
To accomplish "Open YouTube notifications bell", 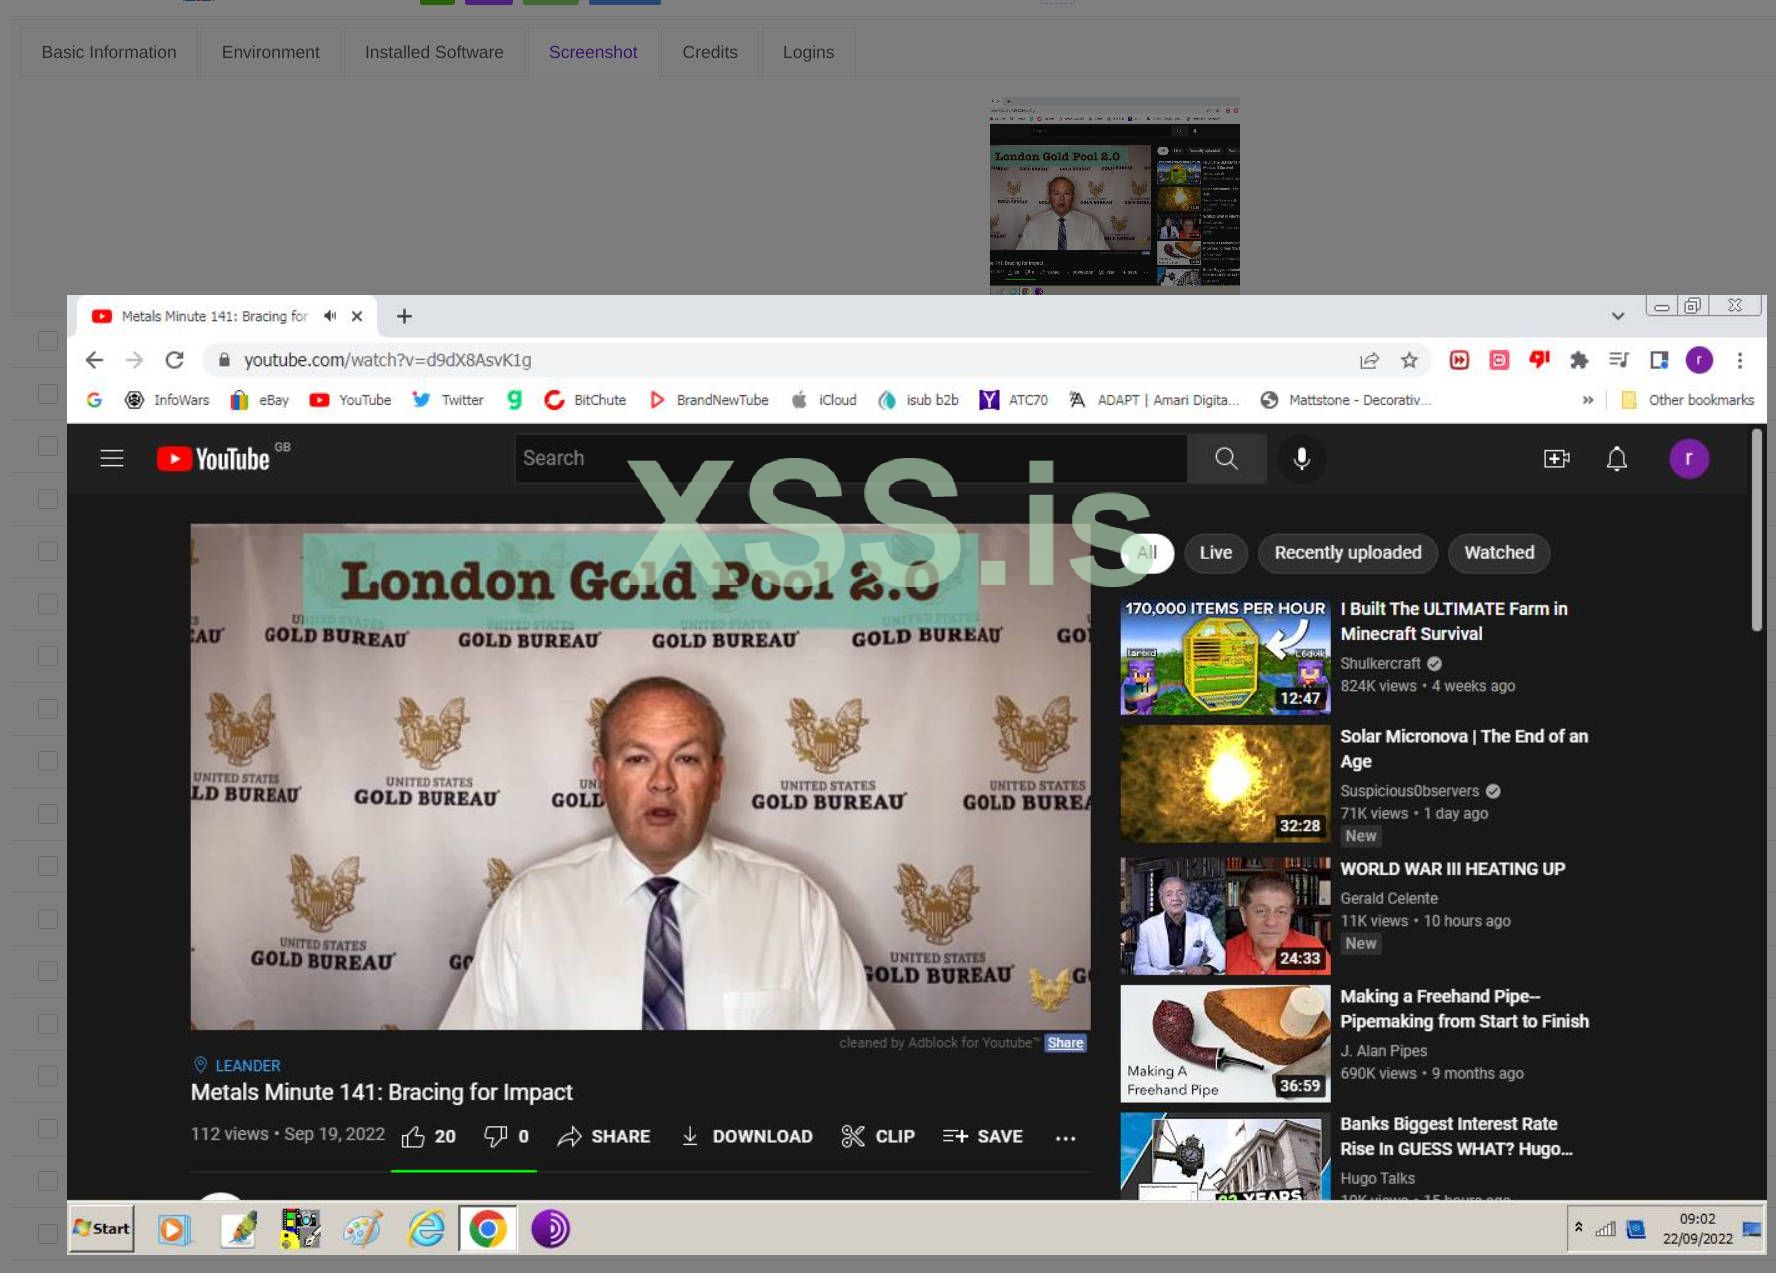I will [1616, 458].
